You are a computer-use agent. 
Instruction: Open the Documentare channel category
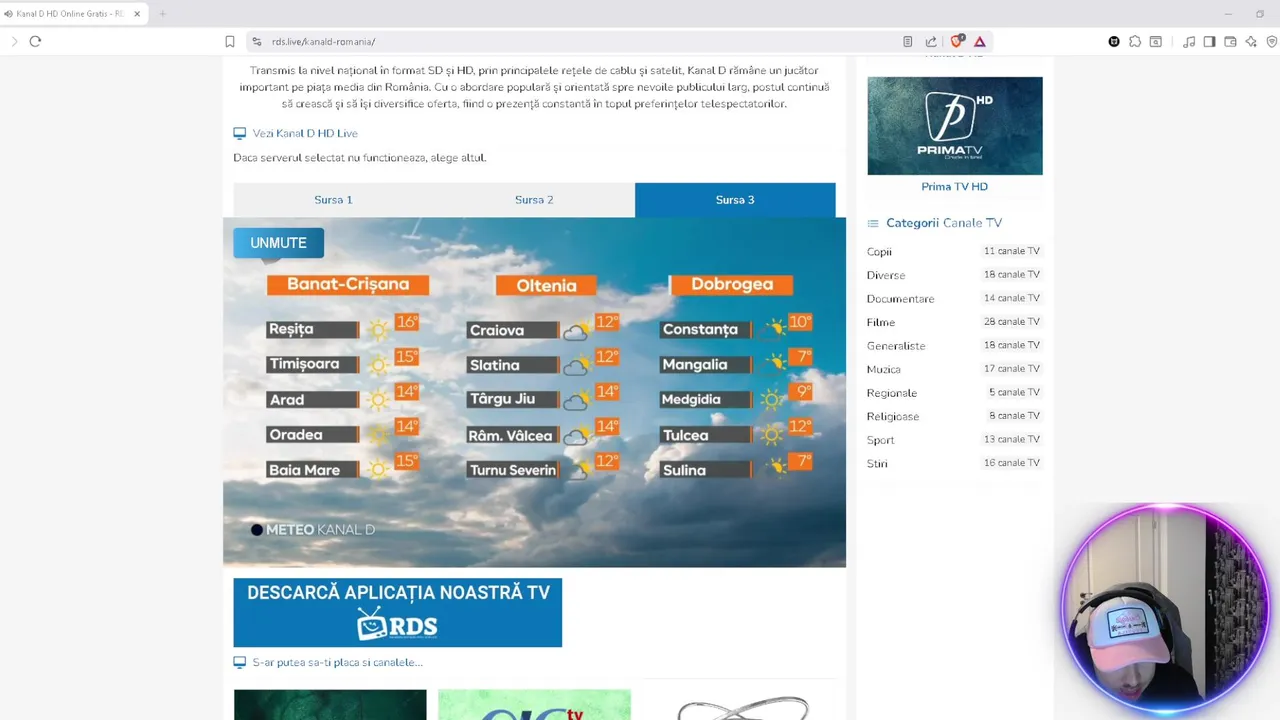[x=900, y=299]
